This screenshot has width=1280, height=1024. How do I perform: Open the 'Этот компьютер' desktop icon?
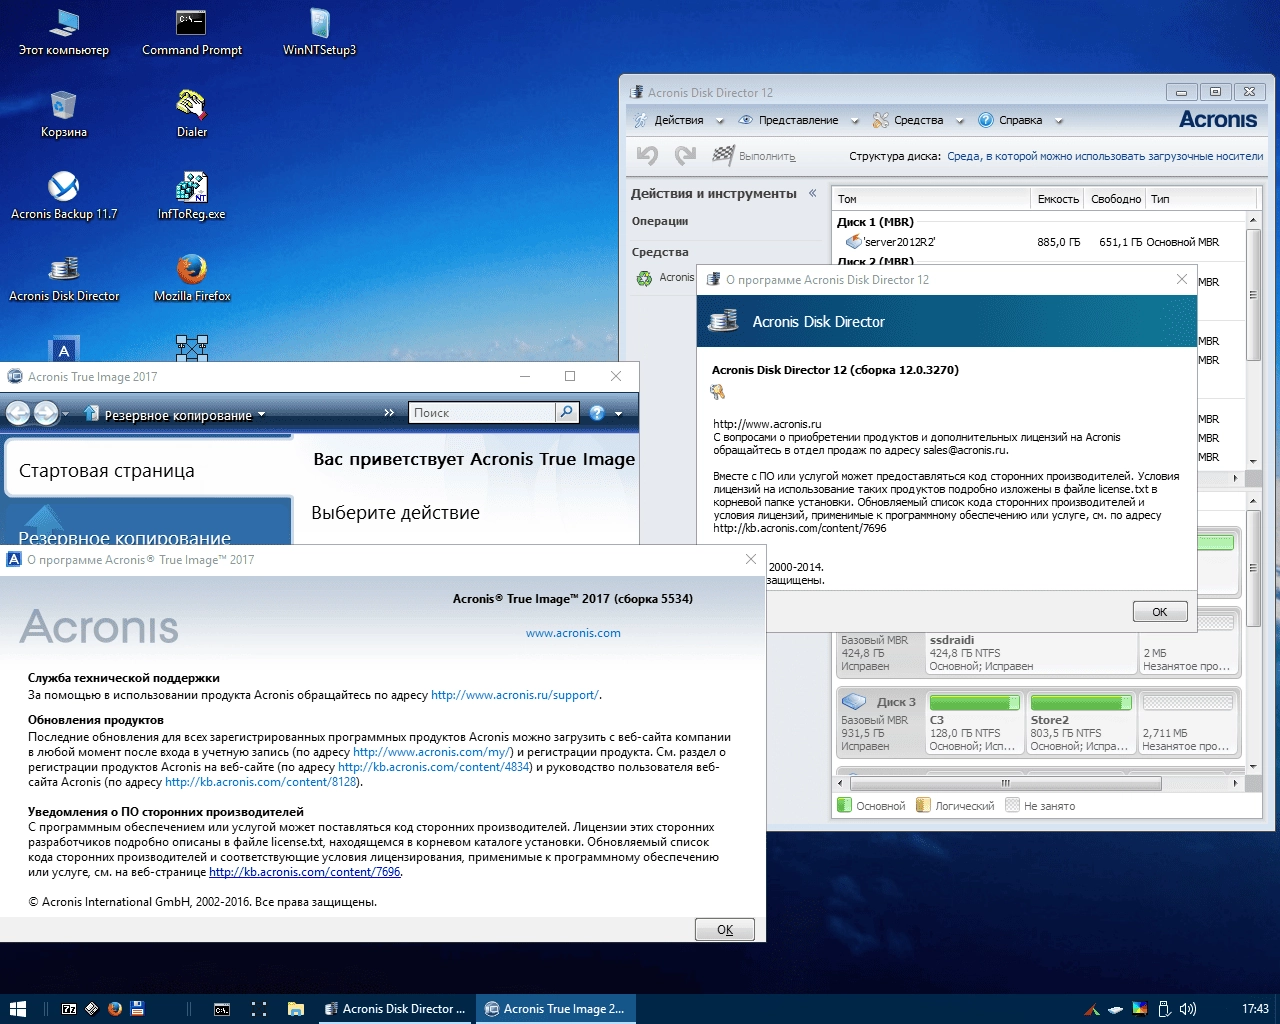point(64,32)
